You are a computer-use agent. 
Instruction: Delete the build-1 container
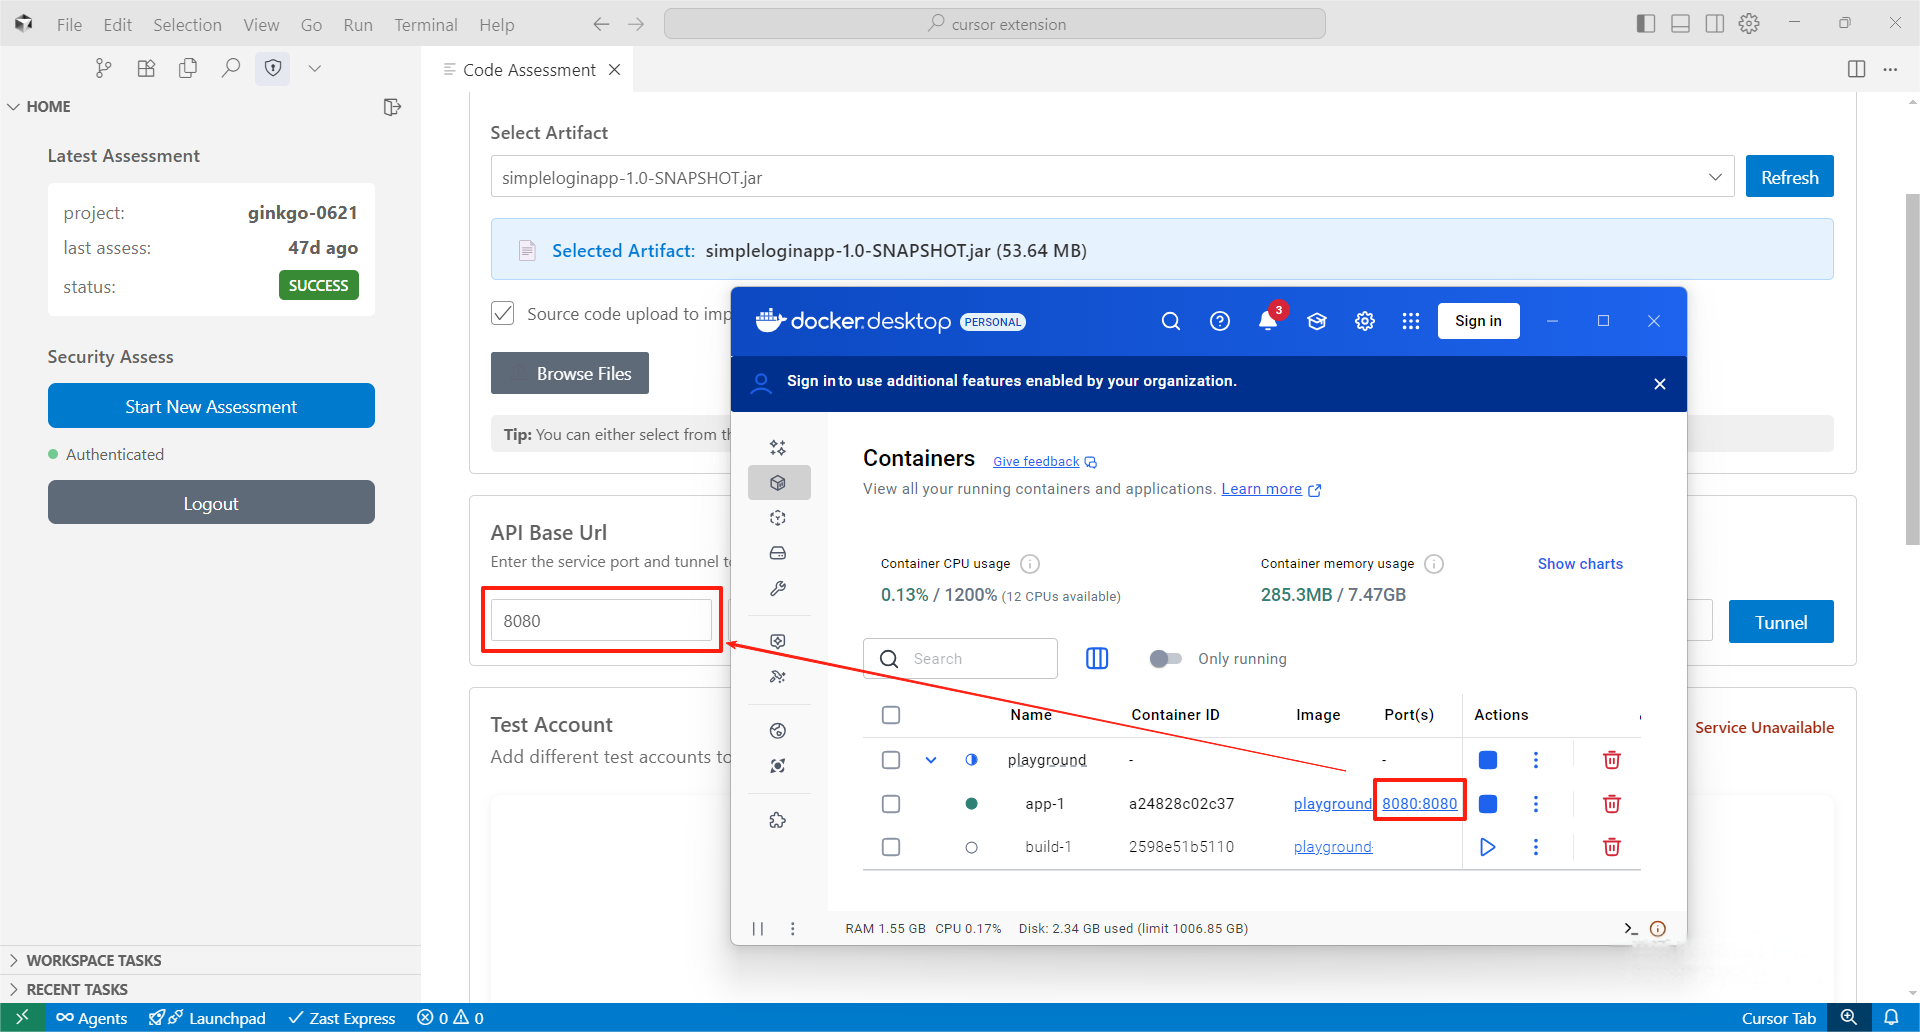coord(1611,847)
